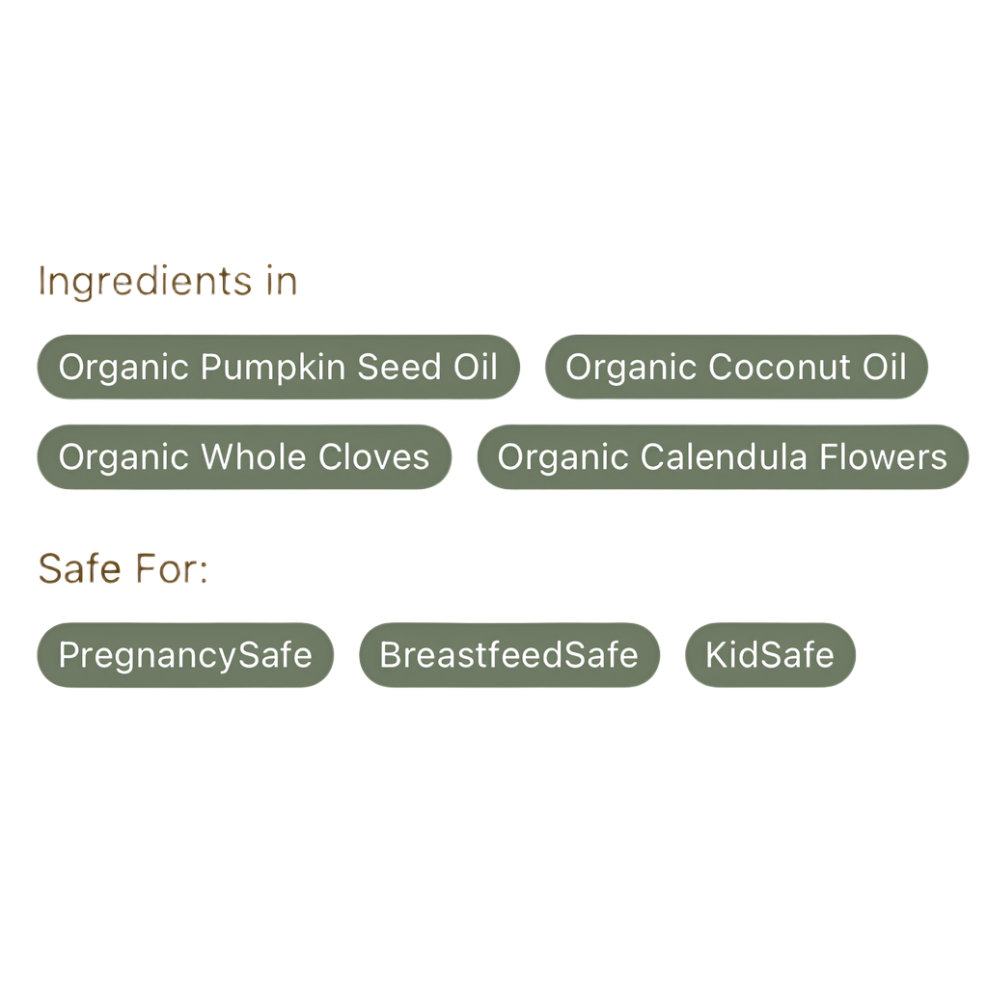The height and width of the screenshot is (988, 988).
Task: Select the whole cloves ingredient chip
Action: pos(244,457)
